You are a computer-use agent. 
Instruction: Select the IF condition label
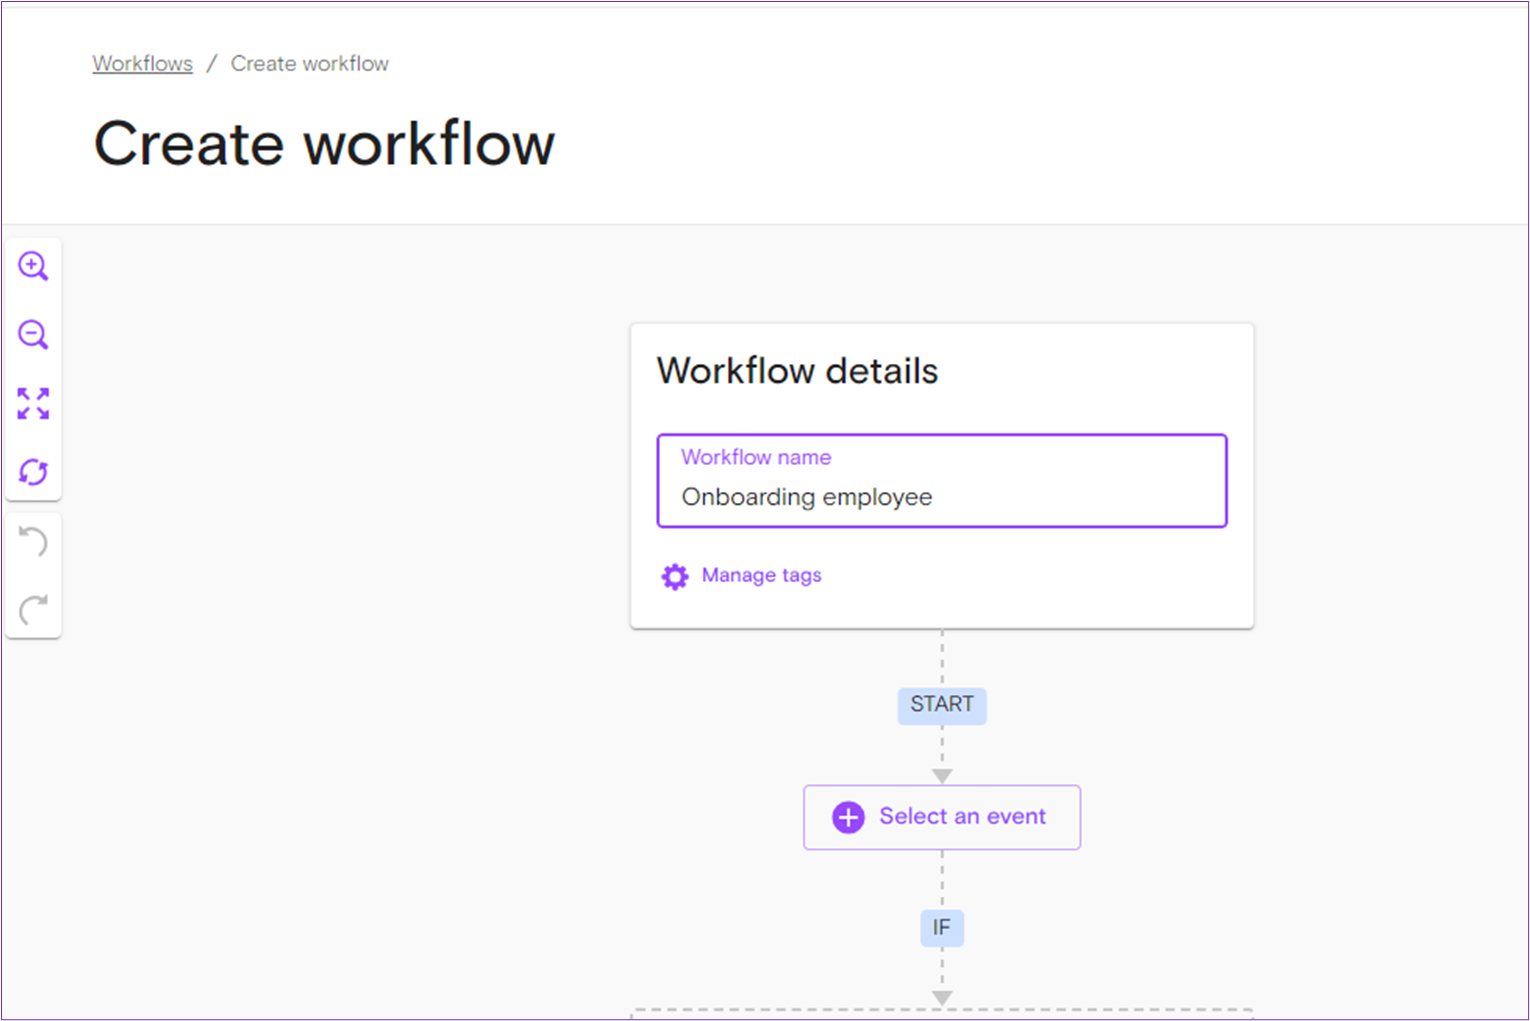coord(941,928)
